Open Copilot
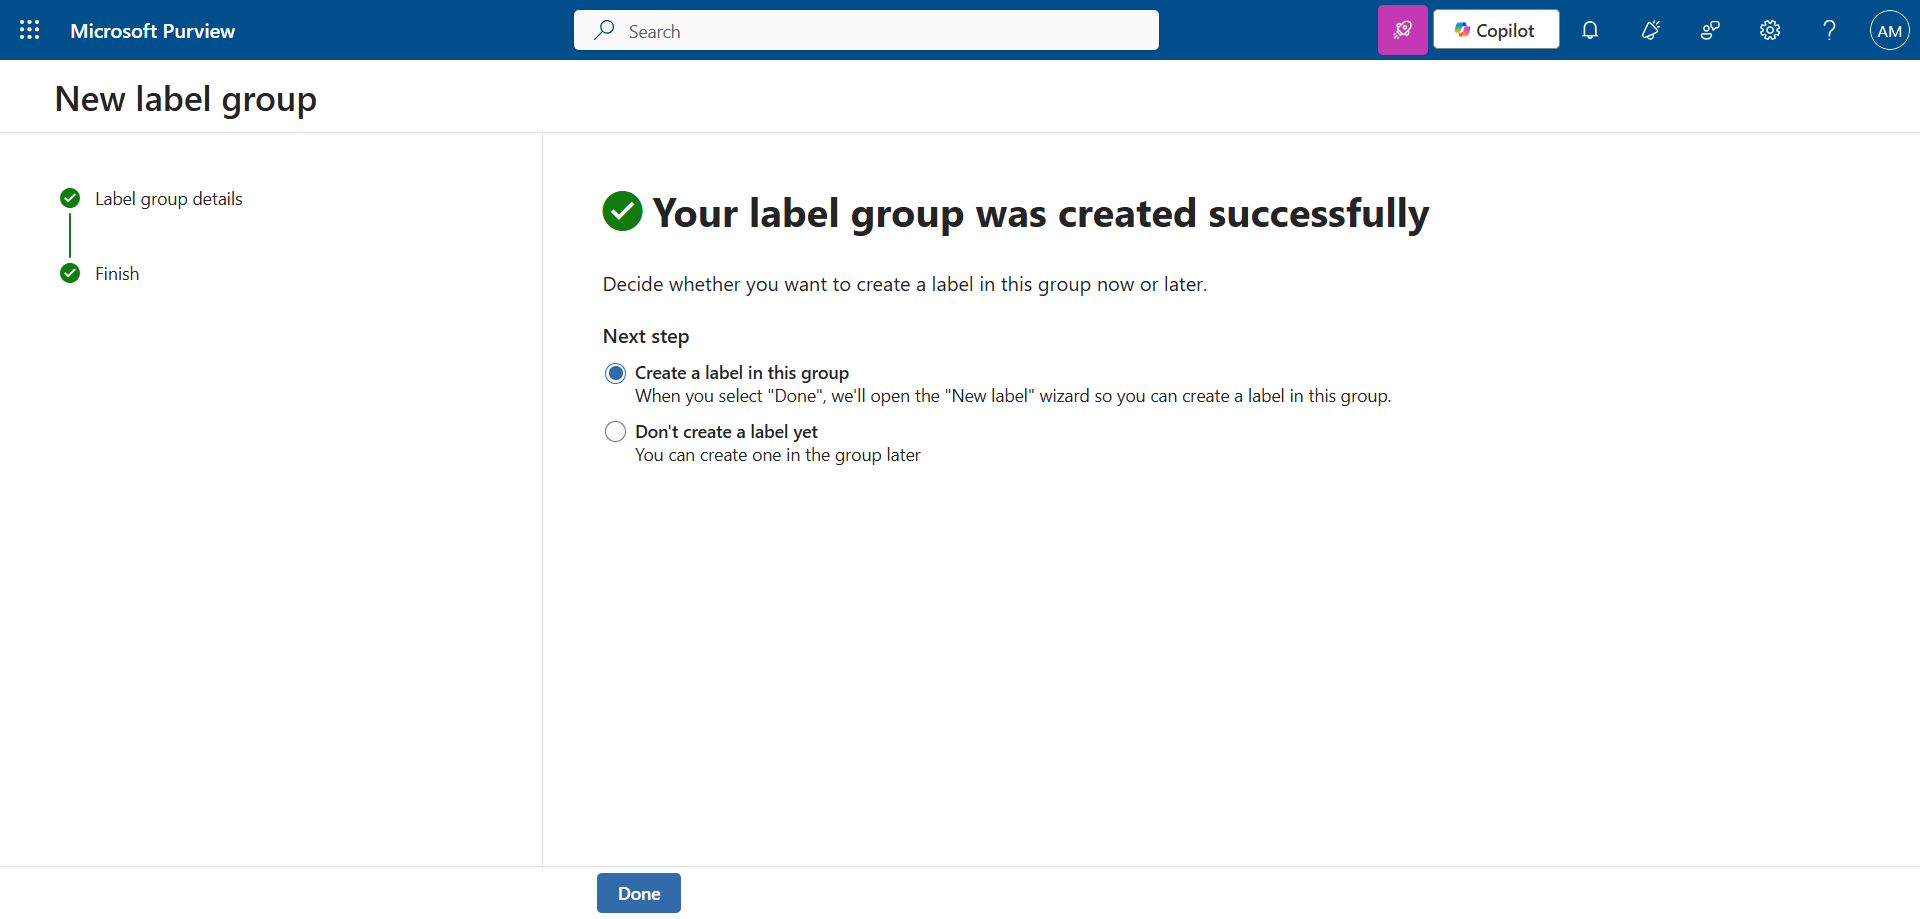Viewport: 1920px width, 919px height. point(1495,30)
